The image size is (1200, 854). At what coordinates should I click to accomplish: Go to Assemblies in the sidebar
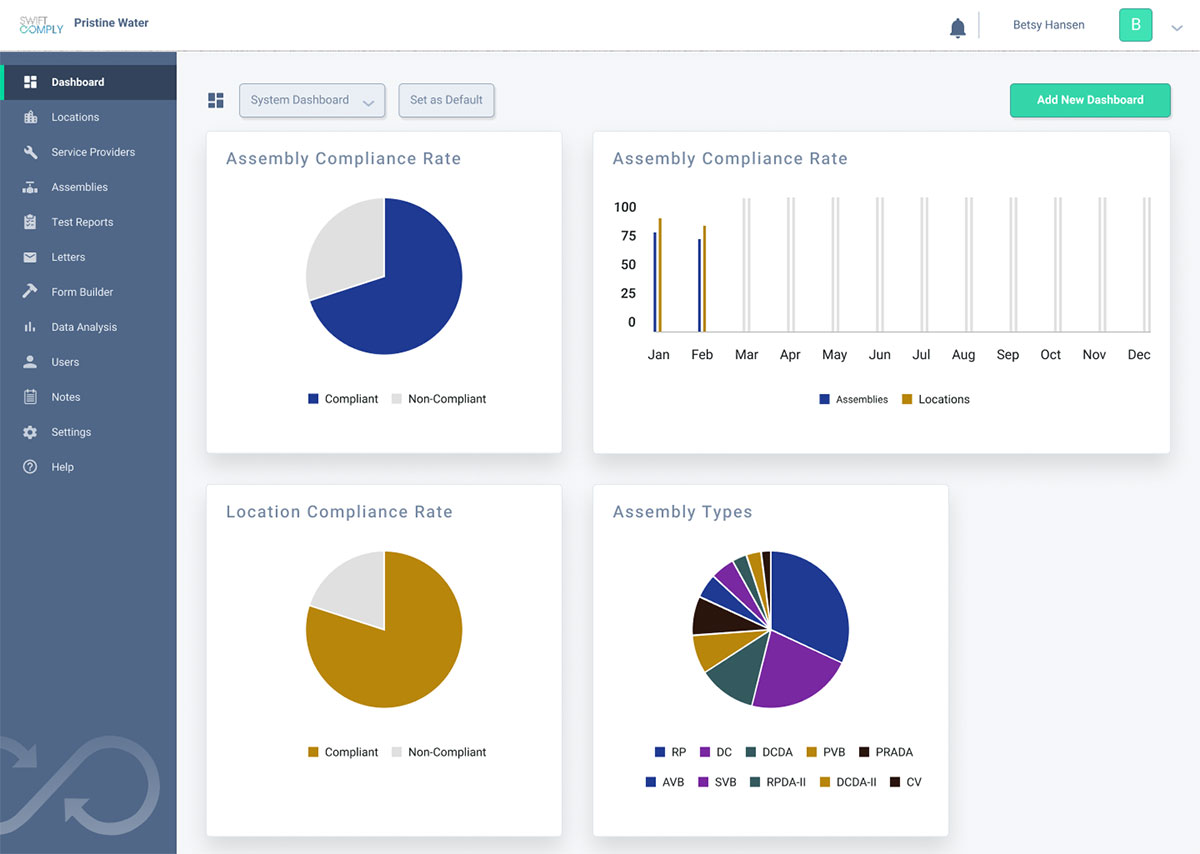pos(79,187)
